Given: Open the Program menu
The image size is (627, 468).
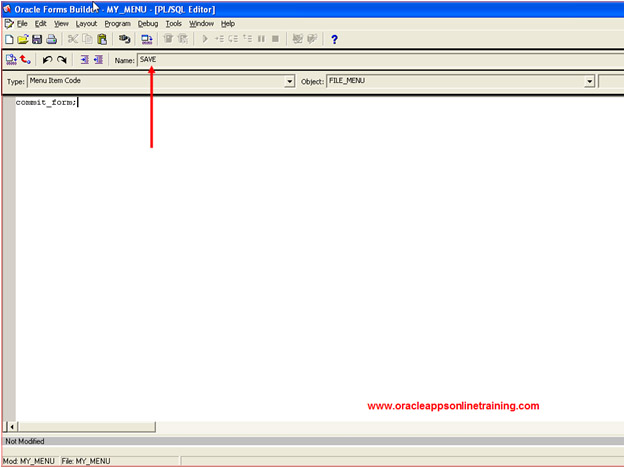Looking at the screenshot, I should [x=117, y=23].
